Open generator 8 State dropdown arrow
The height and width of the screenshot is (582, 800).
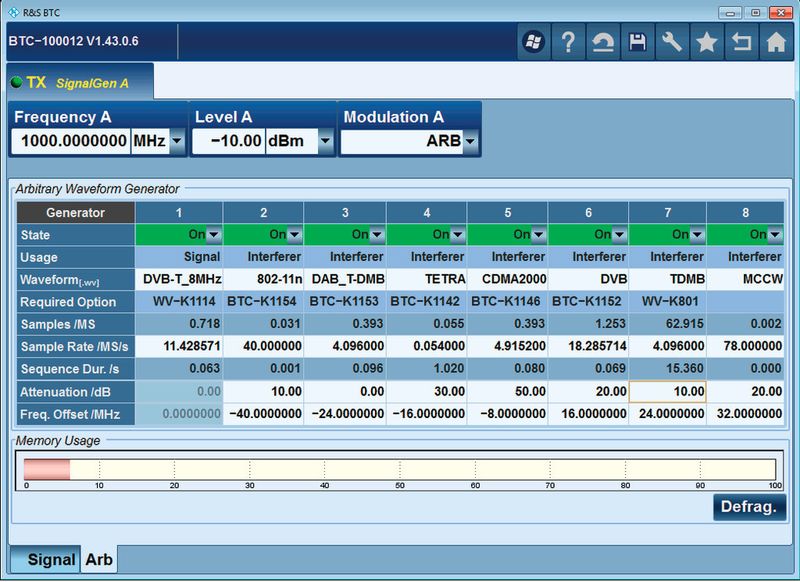[x=775, y=235]
